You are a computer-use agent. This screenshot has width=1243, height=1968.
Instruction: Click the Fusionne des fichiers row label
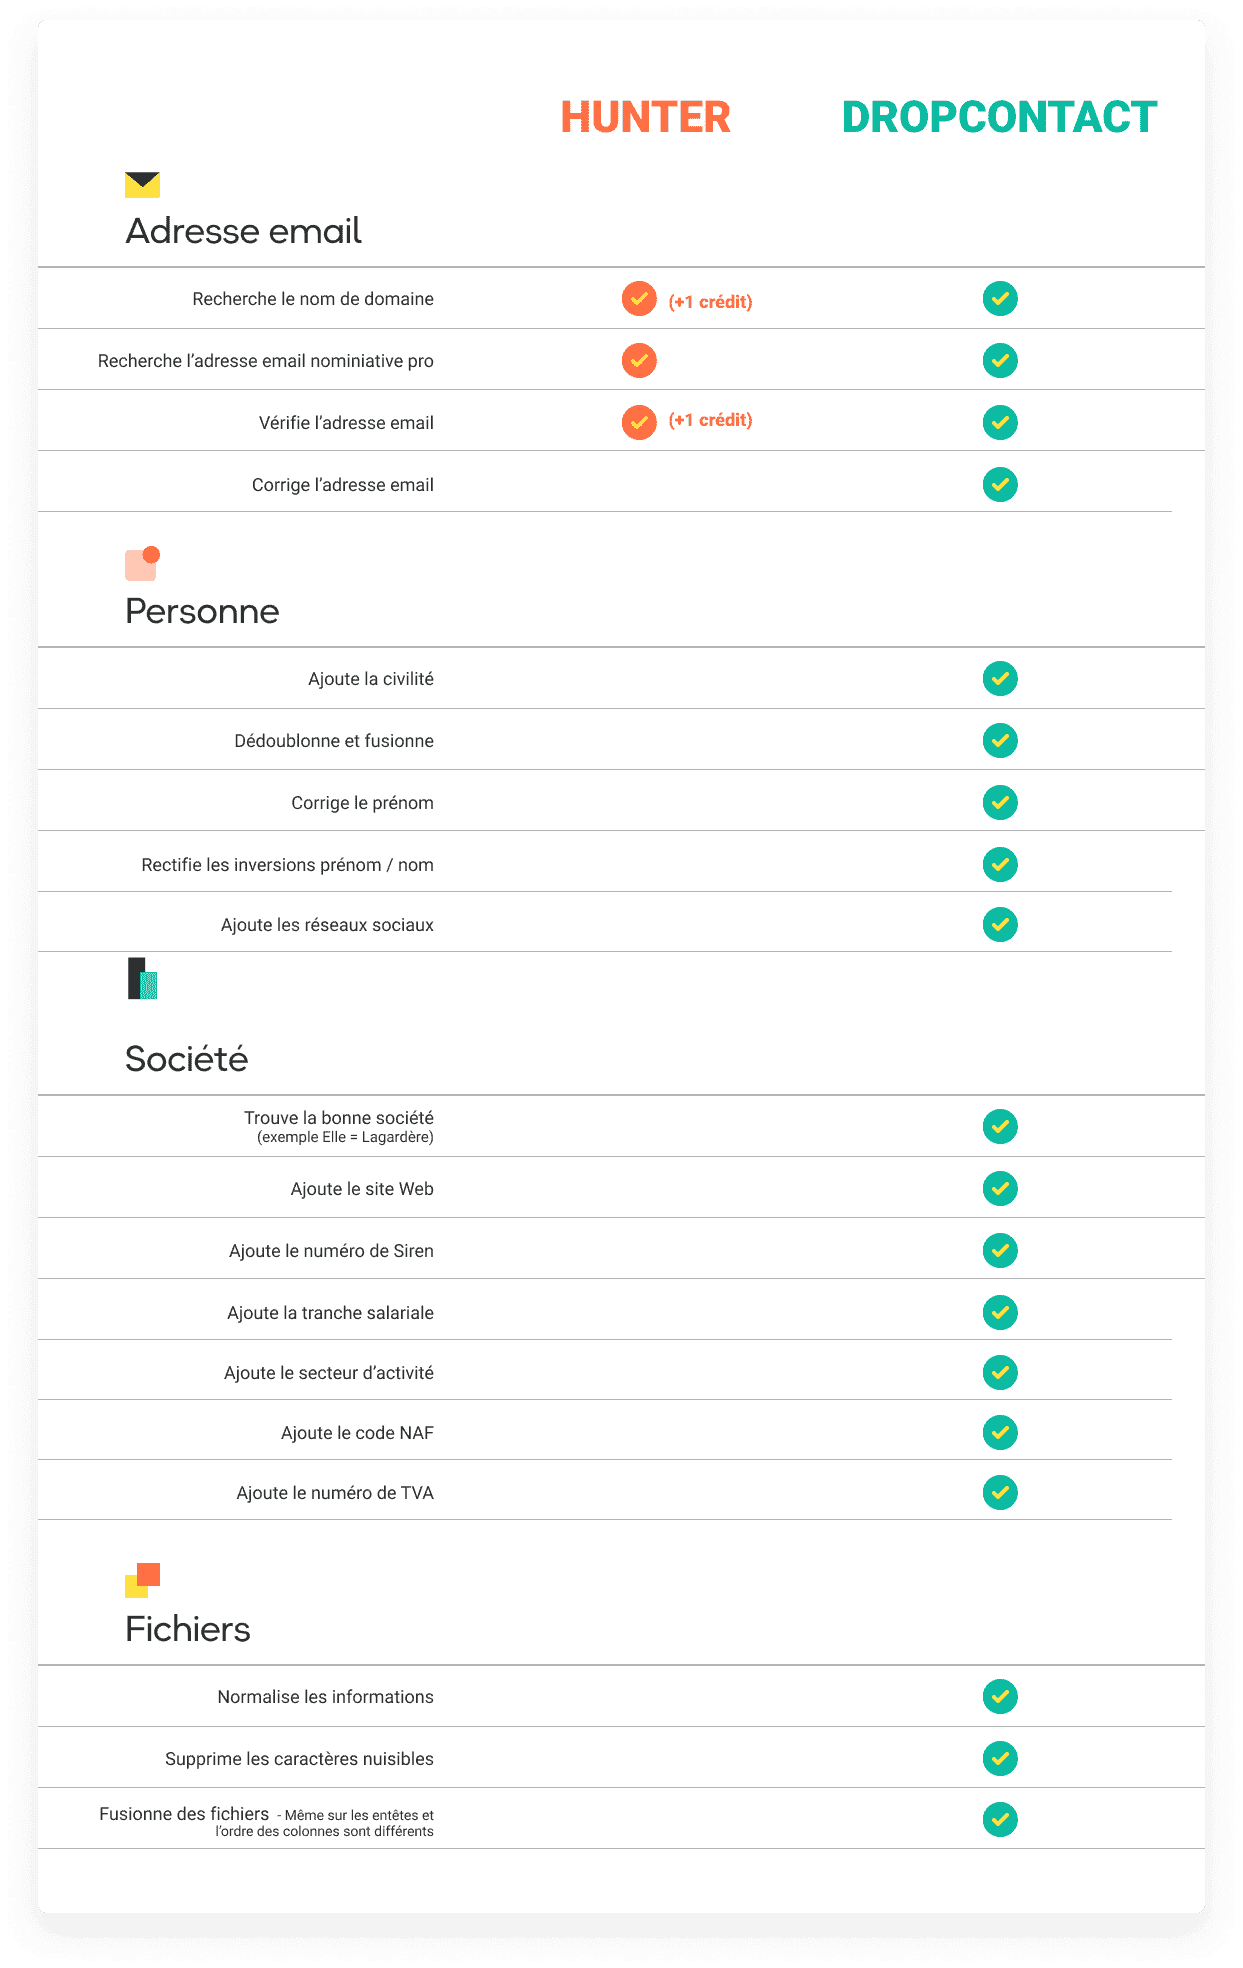(x=184, y=1814)
